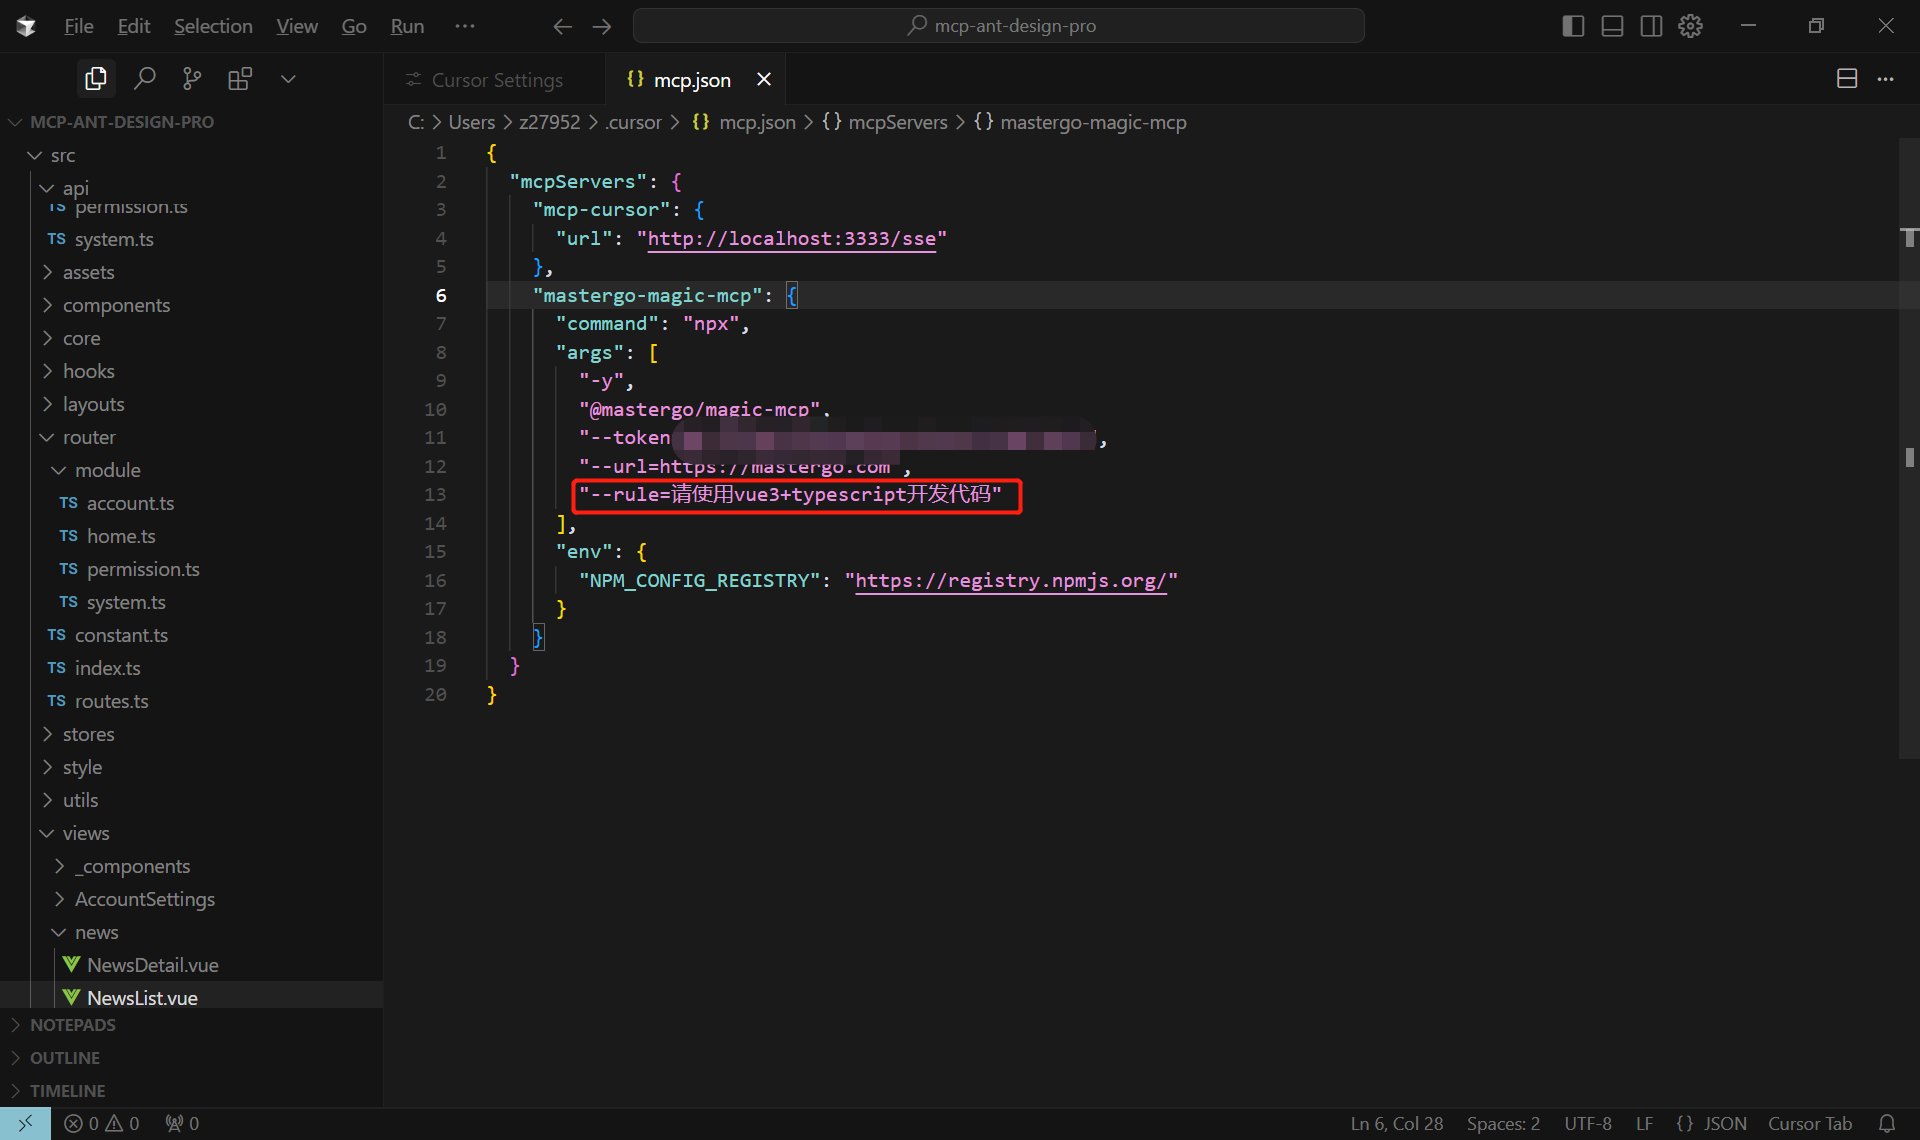Show errors and warnings count
1920x1140 pixels.
[x=102, y=1124]
